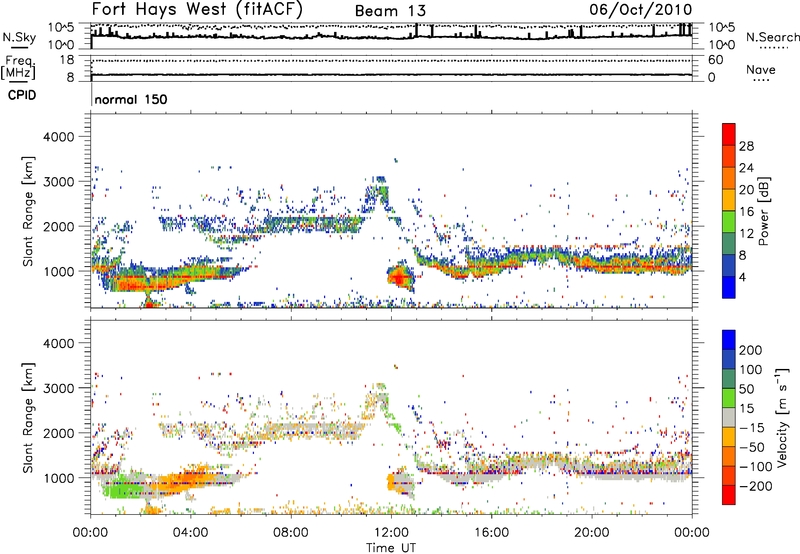Click the '3000' tick of velocity panel
The image size is (800, 554).
pos(59,388)
